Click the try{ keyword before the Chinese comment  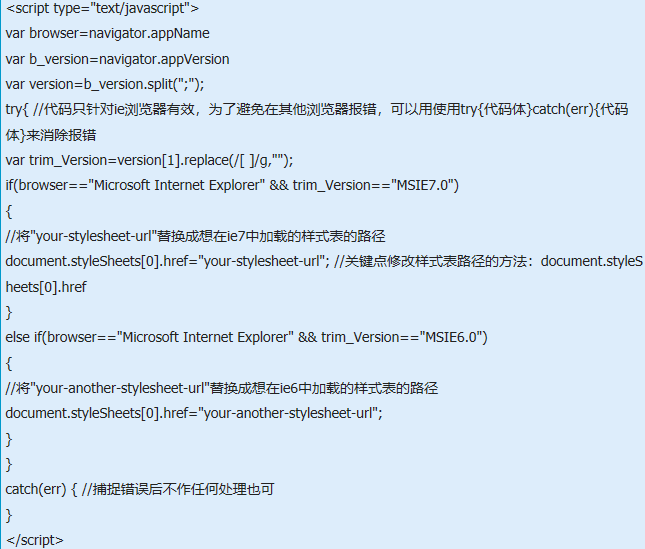pyautogui.click(x=16, y=109)
